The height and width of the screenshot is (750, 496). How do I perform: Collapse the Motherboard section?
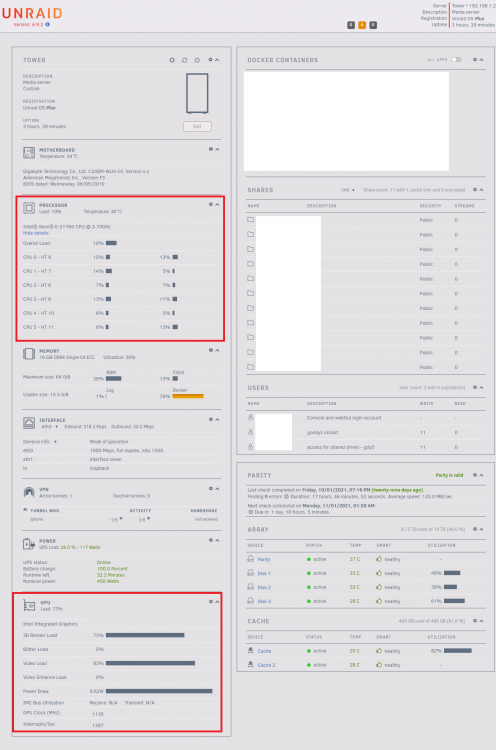pyautogui.click(x=217, y=149)
